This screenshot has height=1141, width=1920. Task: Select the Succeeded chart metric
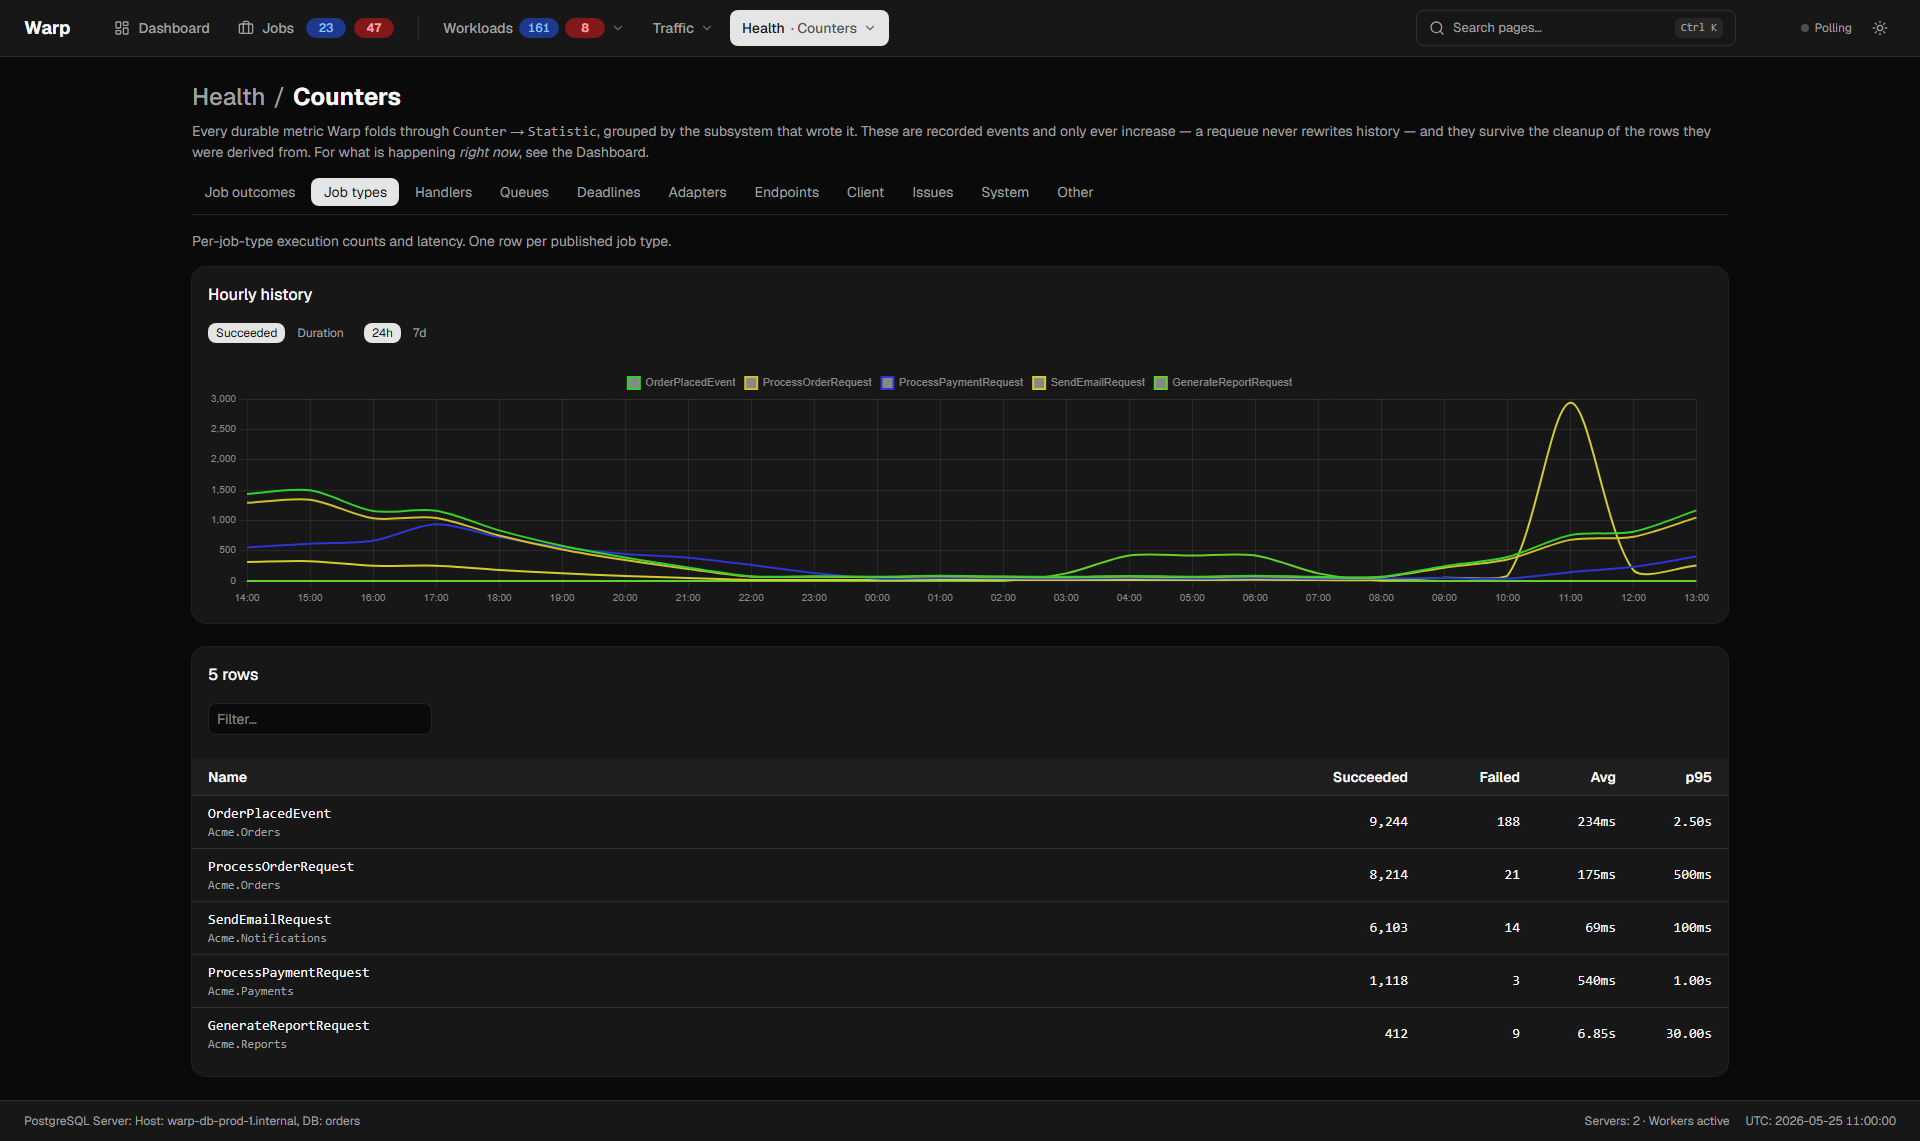point(246,333)
